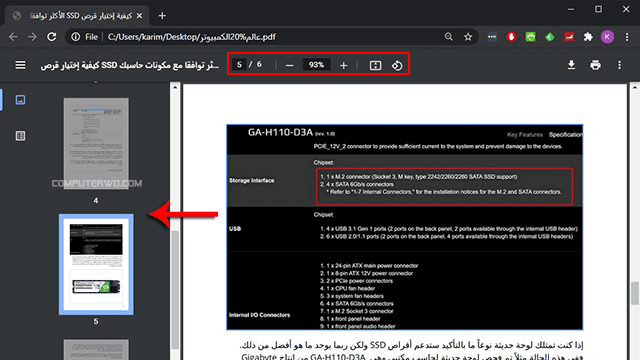Fit PDF to page
The height and width of the screenshot is (360, 640).
point(375,65)
